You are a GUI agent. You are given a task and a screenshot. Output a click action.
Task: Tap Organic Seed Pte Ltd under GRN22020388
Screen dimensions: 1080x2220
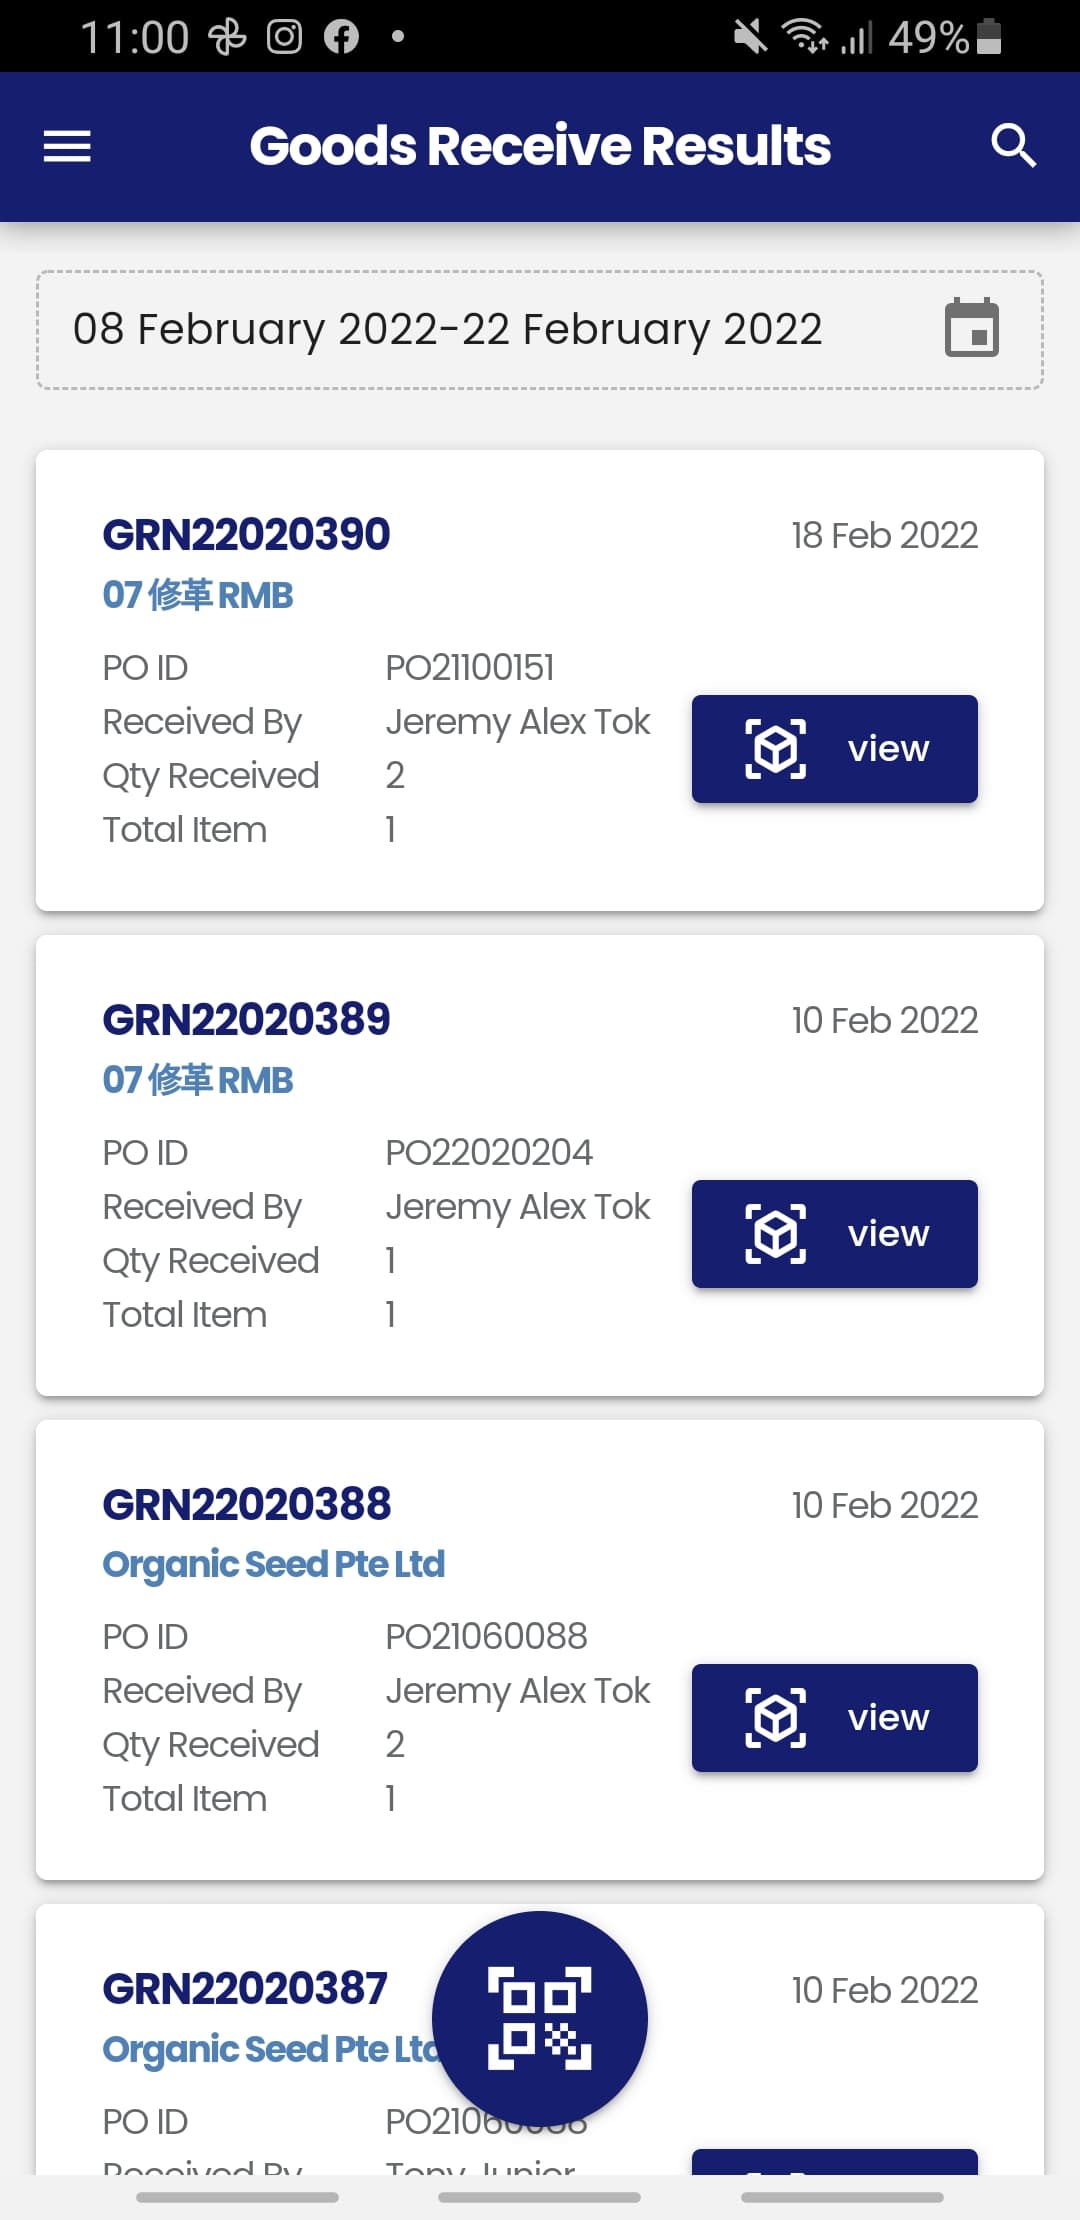pos(273,1565)
